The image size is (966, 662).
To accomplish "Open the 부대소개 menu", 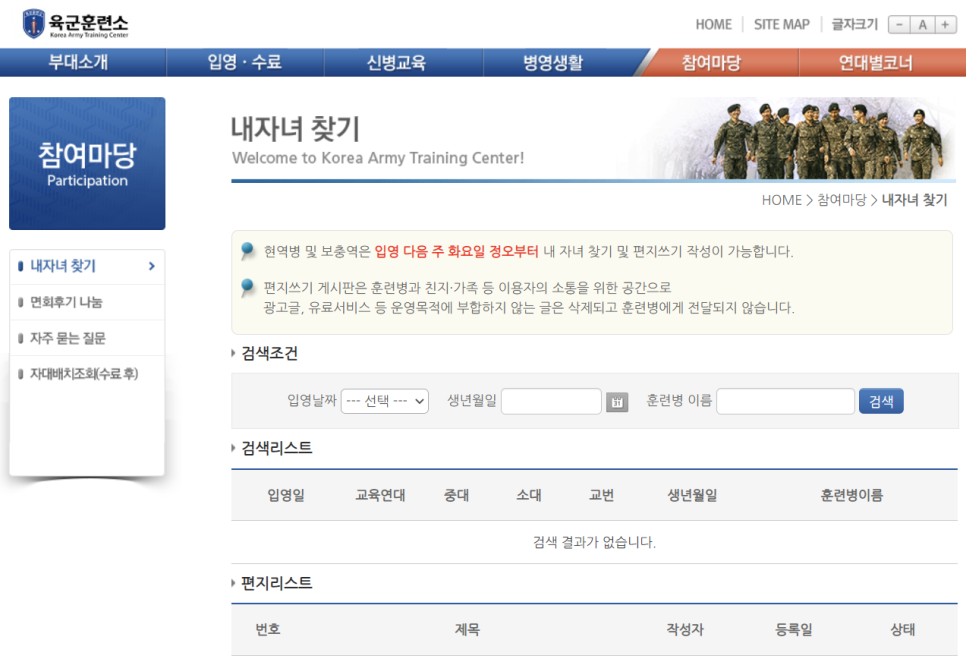I will (78, 62).
